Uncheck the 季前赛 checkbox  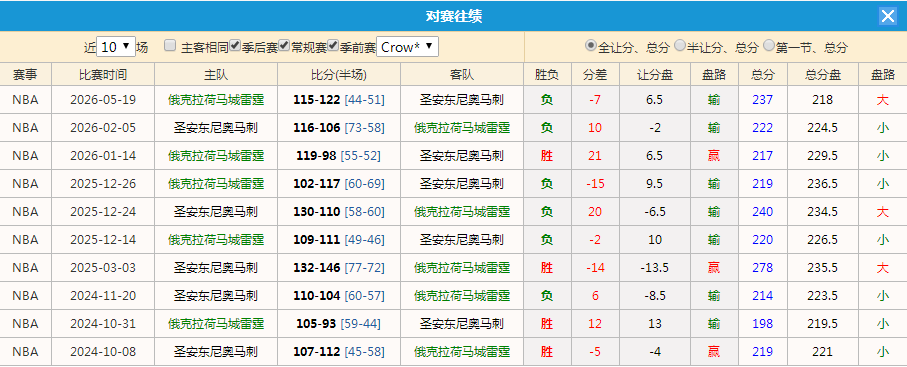pos(333,46)
